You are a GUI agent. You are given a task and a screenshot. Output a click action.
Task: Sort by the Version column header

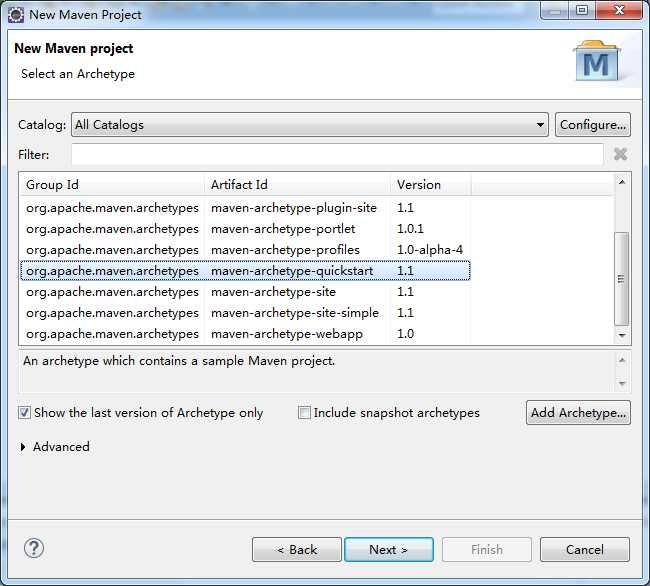430,184
